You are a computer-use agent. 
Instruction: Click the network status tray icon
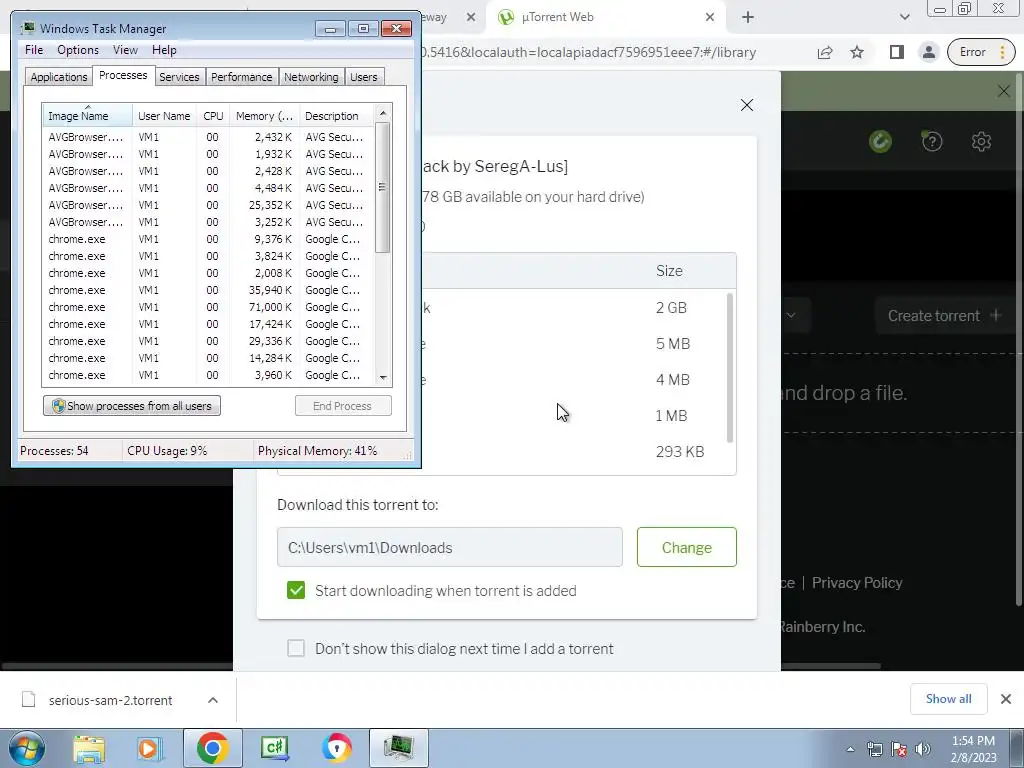pyautogui.click(x=874, y=749)
